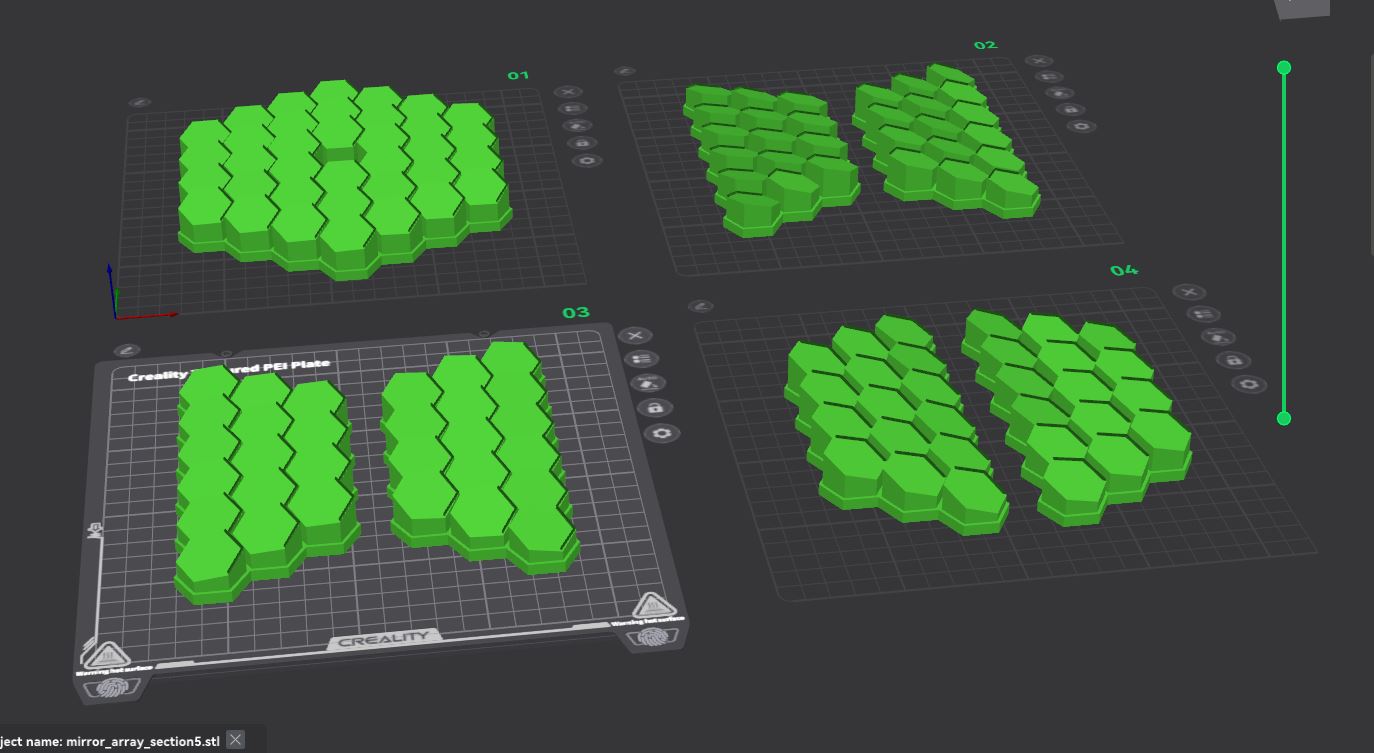The height and width of the screenshot is (753, 1374).
Task: Click the auto-orient icon on plate 03
Action: (648, 383)
